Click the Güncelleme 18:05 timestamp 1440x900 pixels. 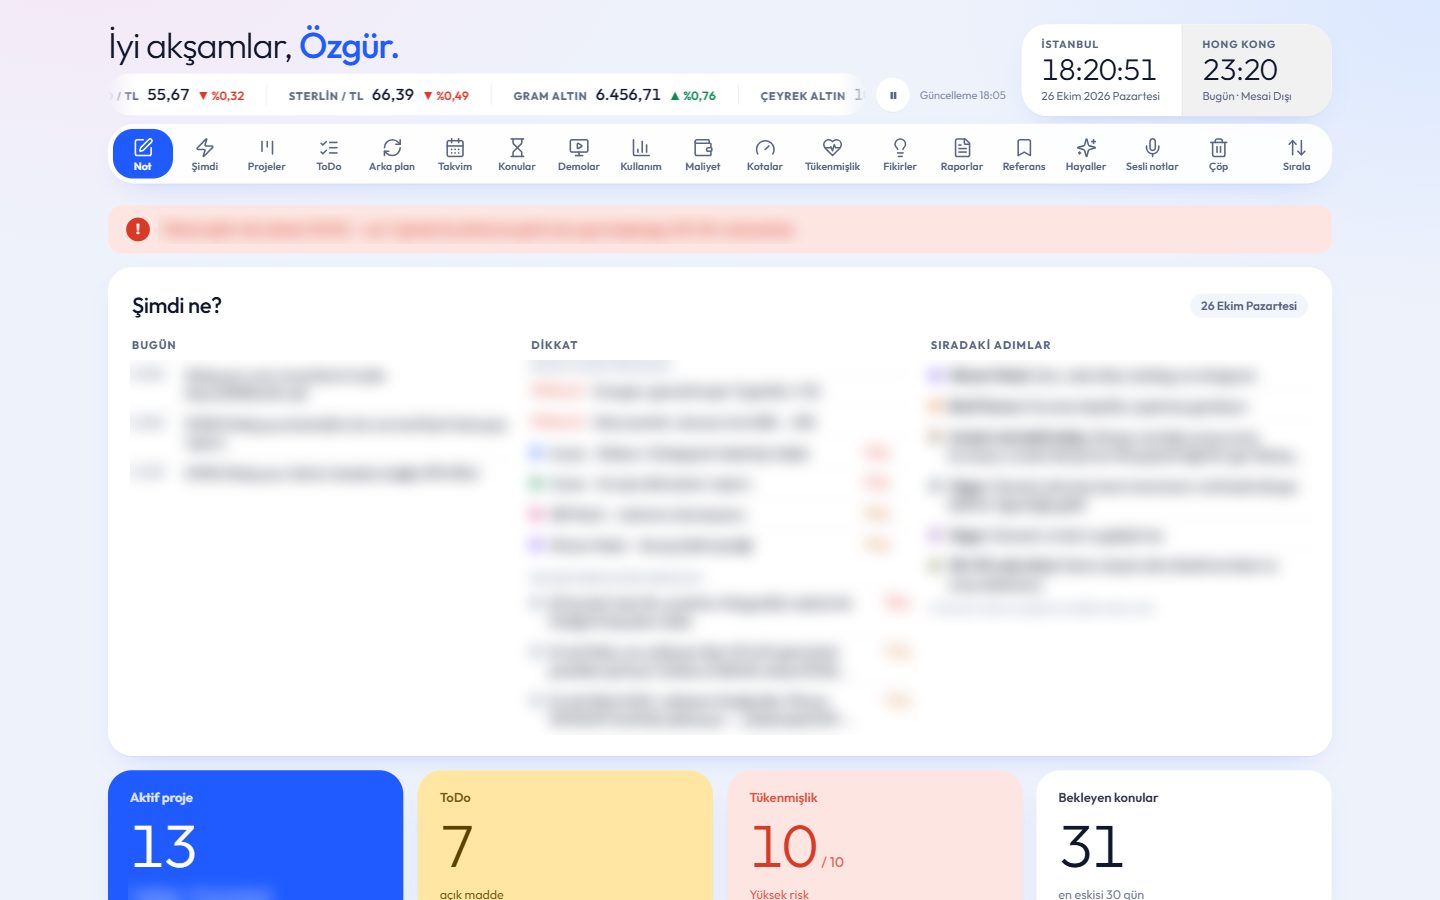(x=963, y=95)
